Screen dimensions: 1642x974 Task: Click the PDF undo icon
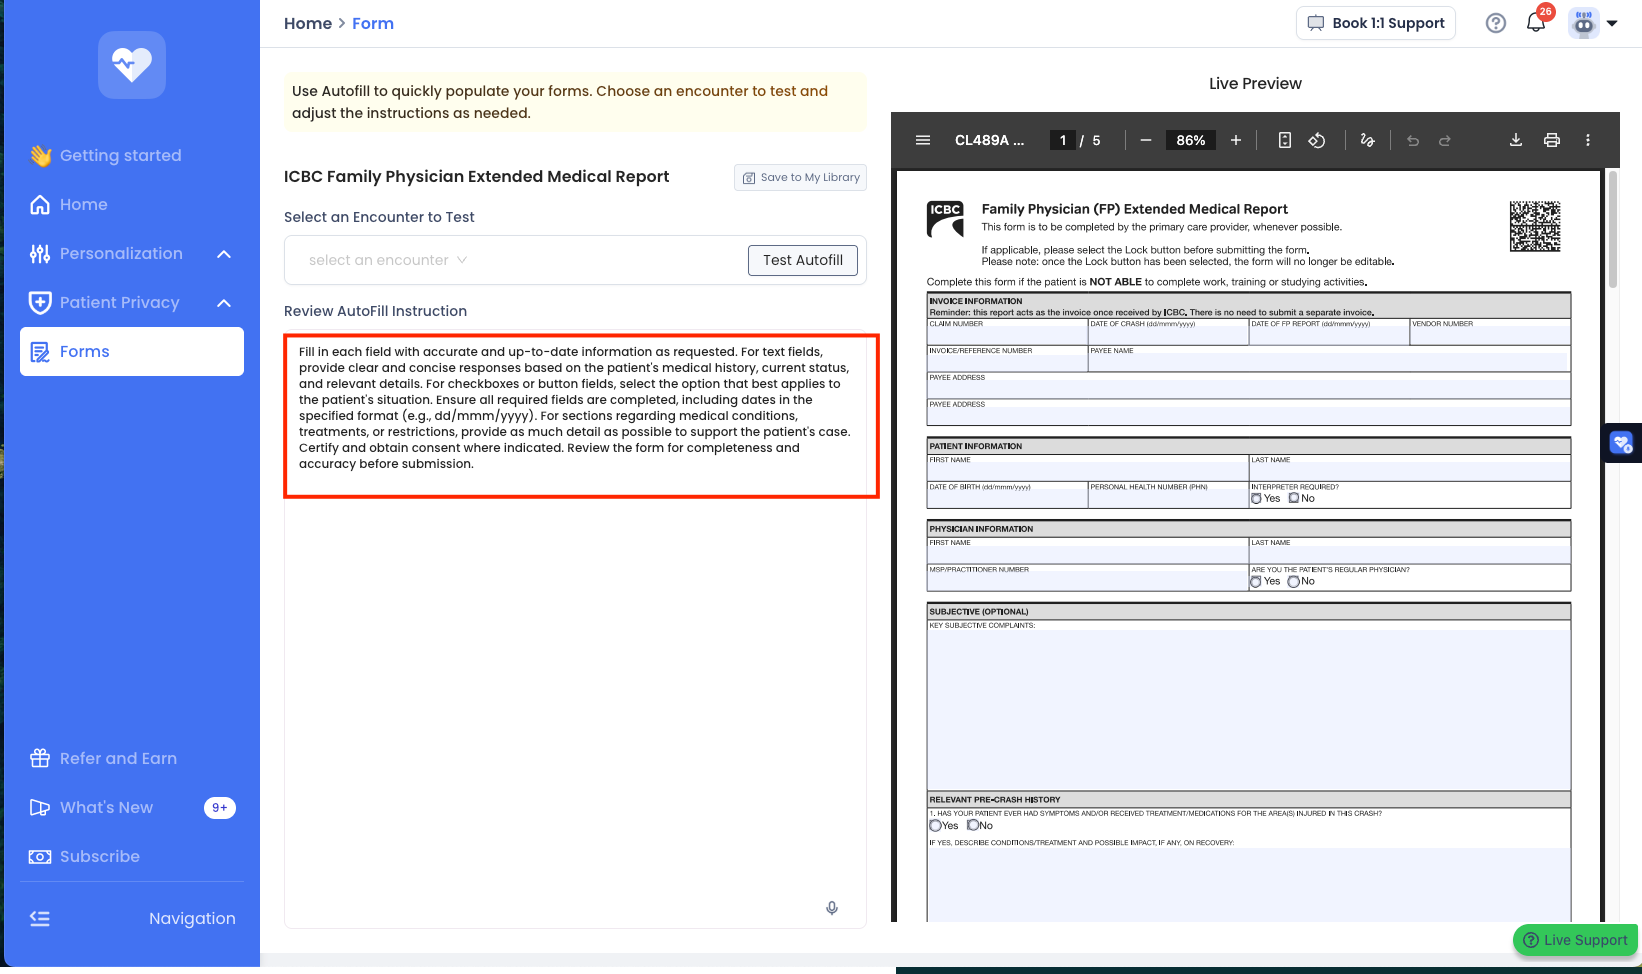point(1413,140)
